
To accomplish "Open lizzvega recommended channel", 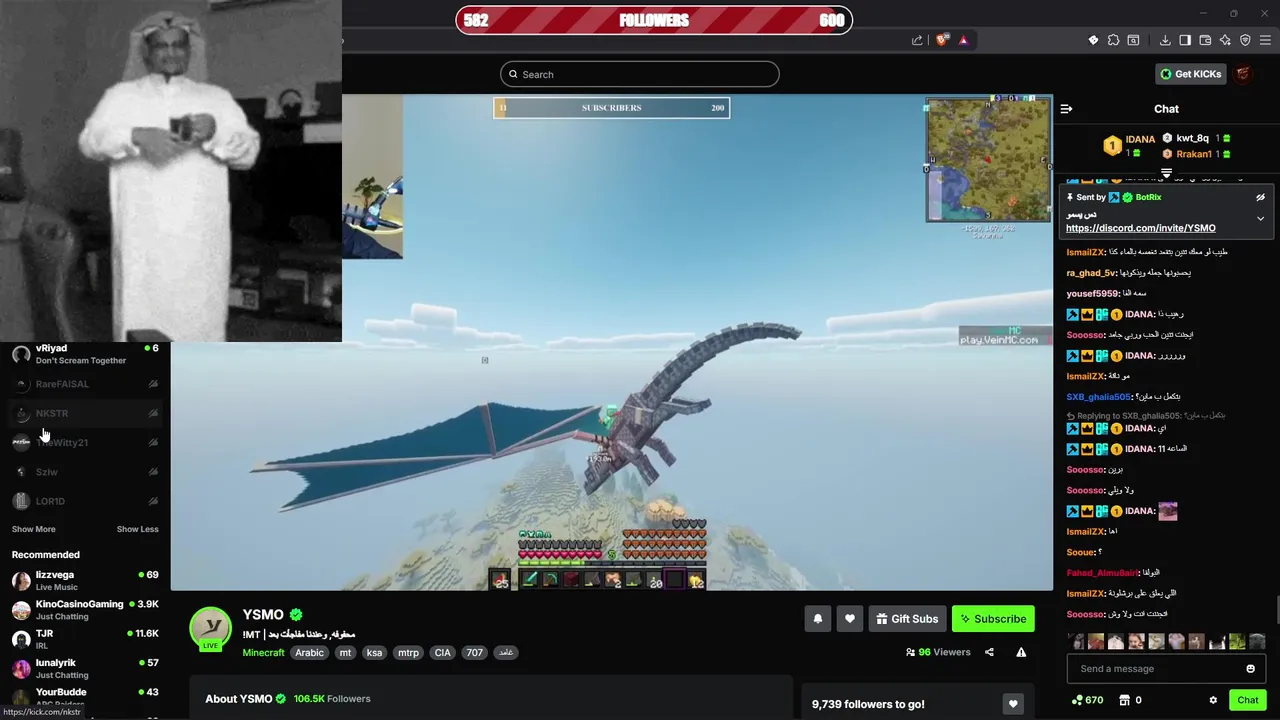I will point(85,580).
